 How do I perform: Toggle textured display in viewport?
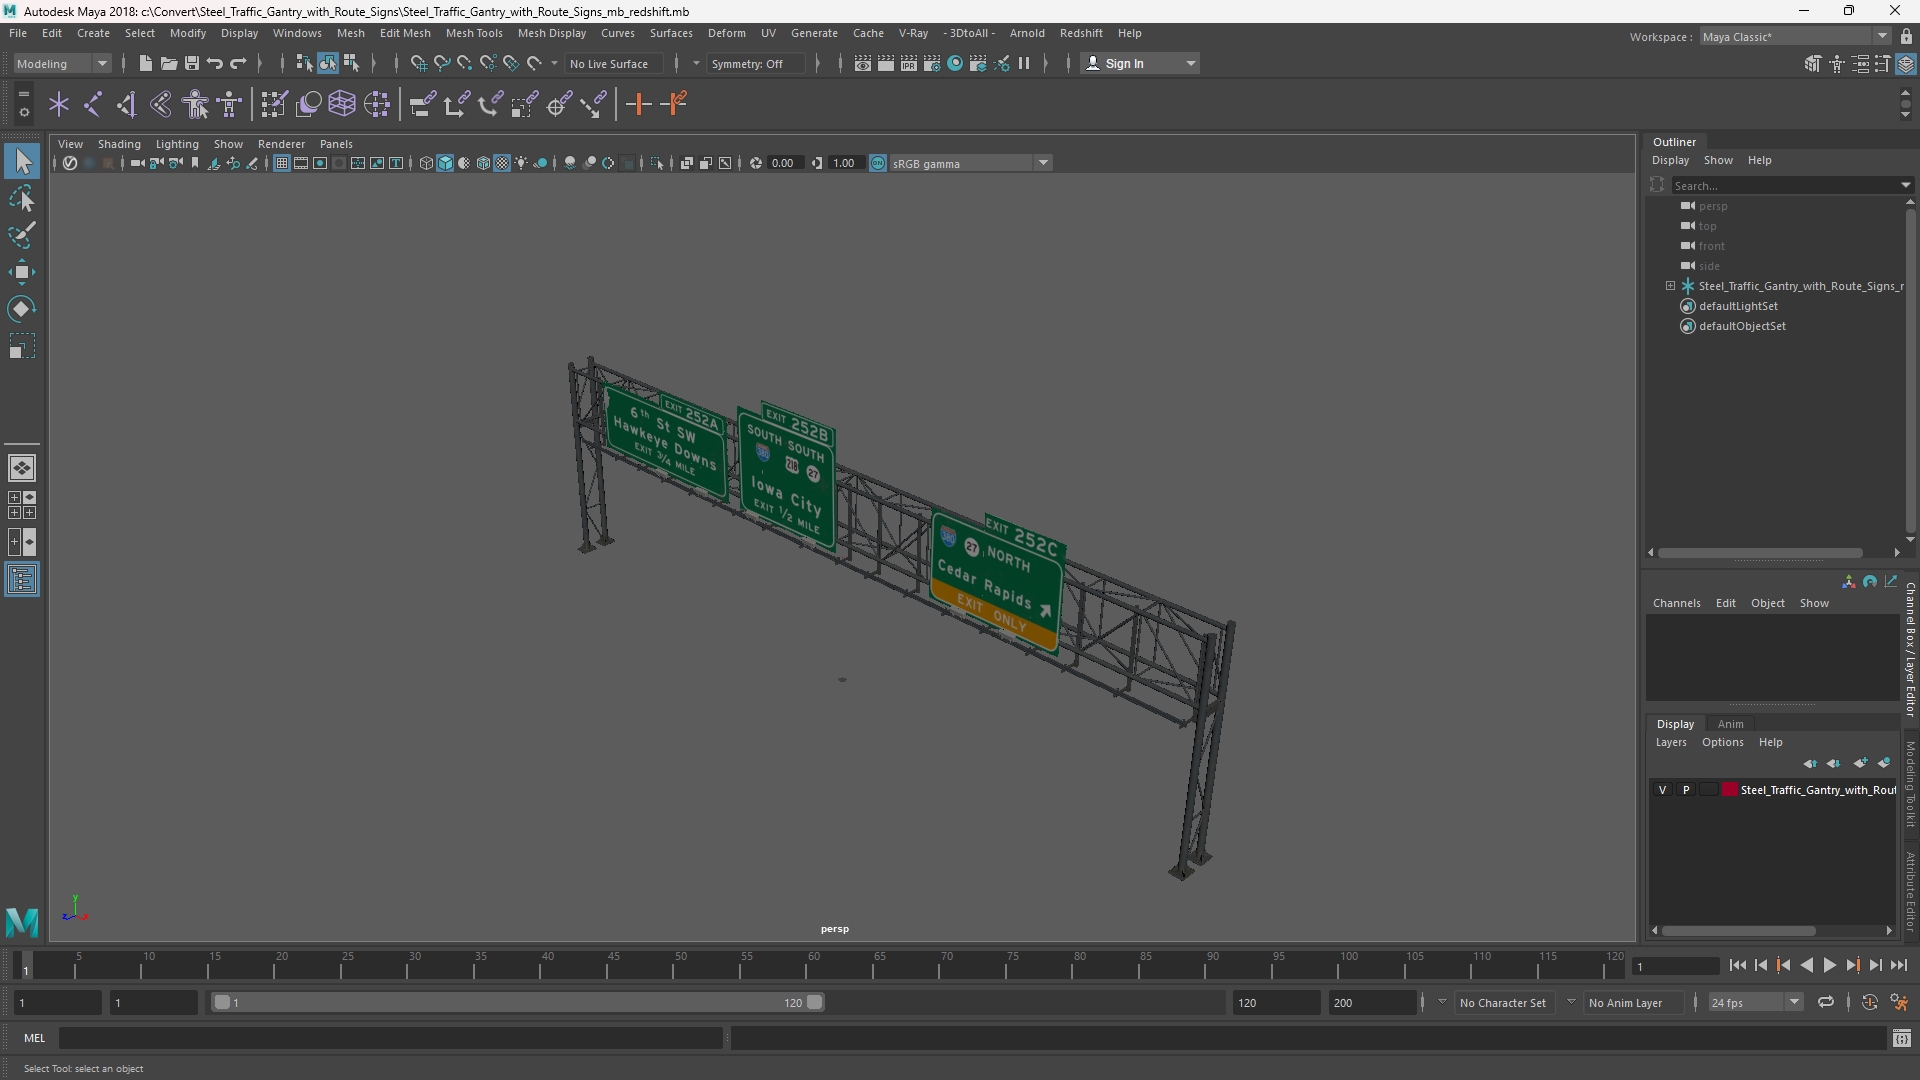point(502,163)
